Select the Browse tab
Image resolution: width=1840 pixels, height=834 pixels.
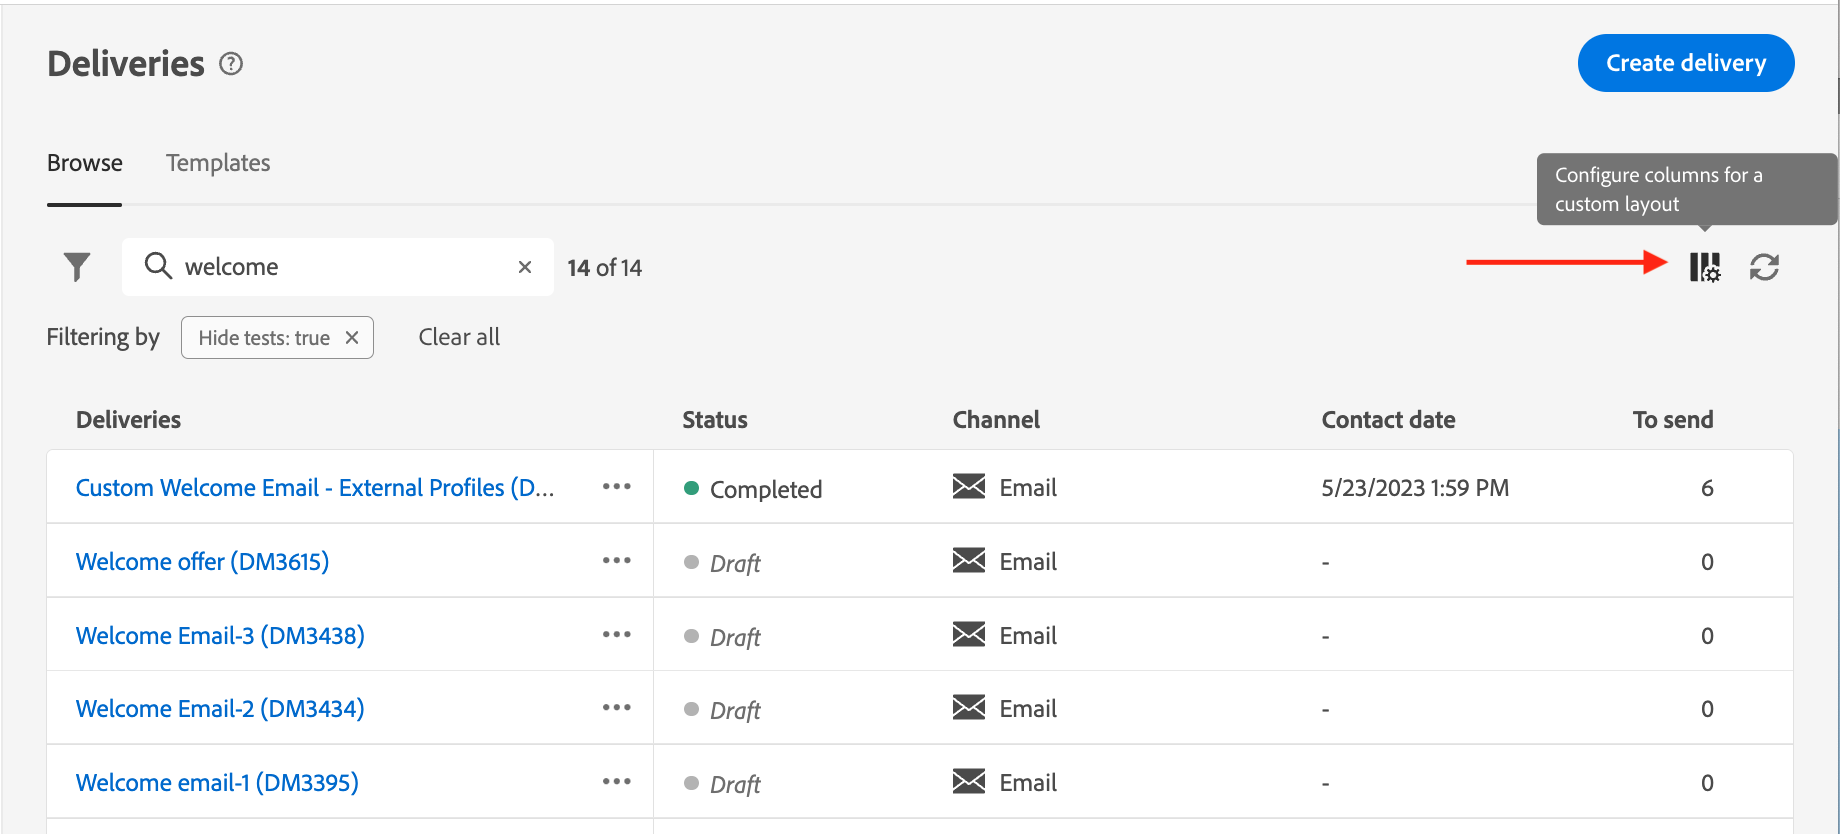pos(85,163)
